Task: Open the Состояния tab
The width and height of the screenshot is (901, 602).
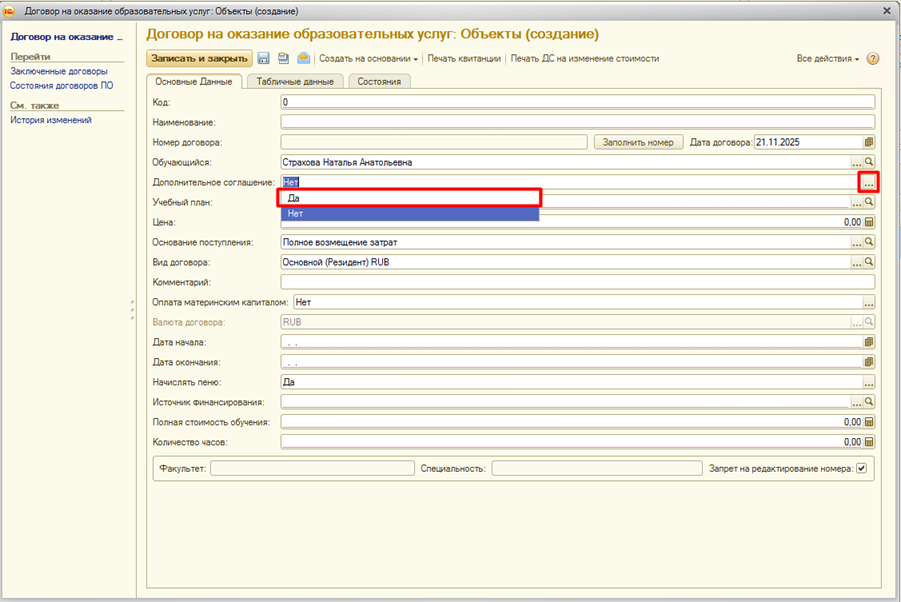Action: click(380, 82)
